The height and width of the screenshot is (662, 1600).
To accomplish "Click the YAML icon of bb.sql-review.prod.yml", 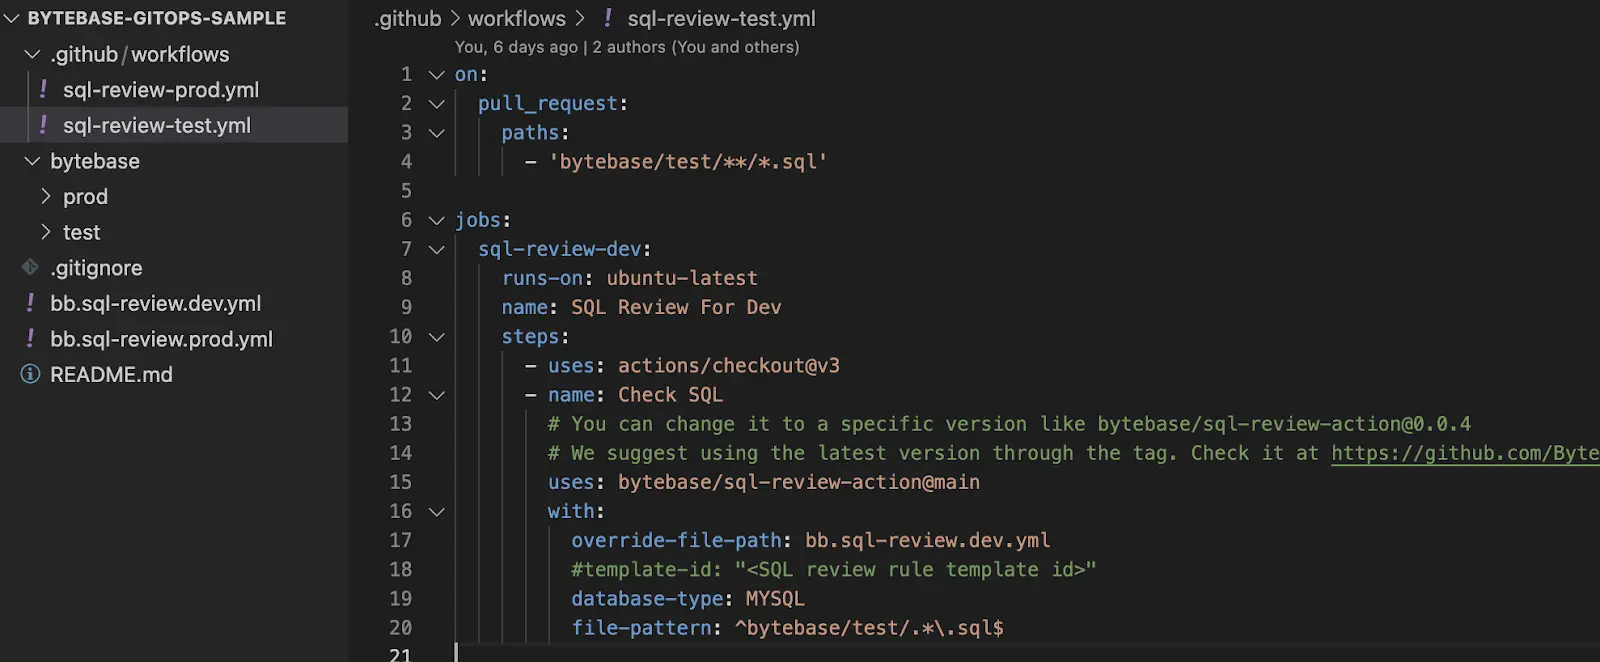I will [x=30, y=339].
